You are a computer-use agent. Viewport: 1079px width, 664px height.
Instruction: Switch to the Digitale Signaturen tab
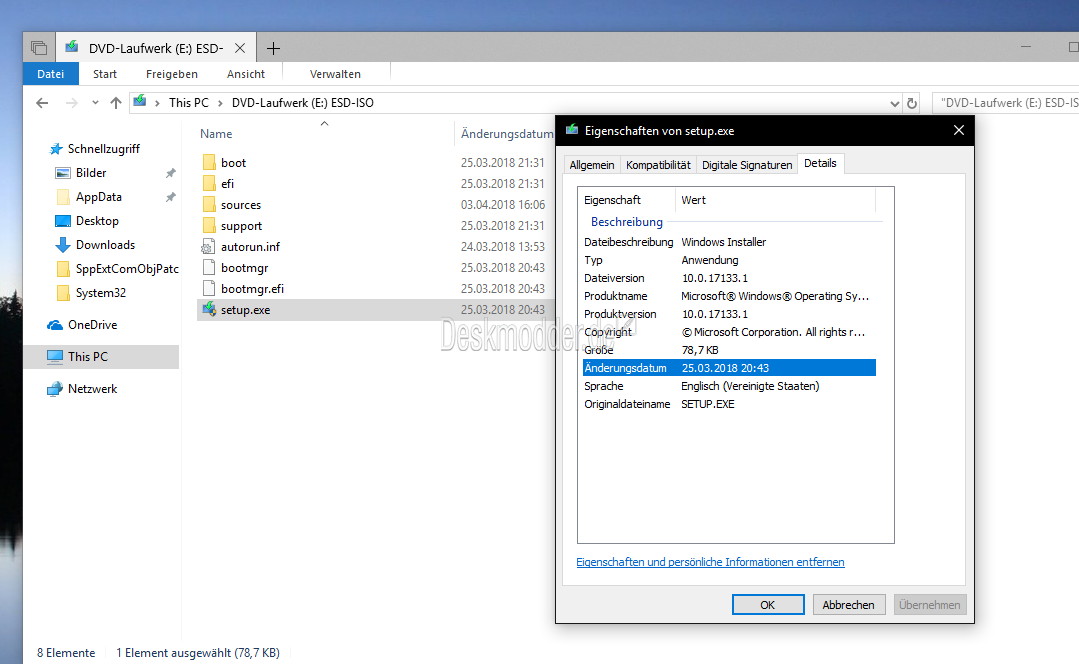747,165
